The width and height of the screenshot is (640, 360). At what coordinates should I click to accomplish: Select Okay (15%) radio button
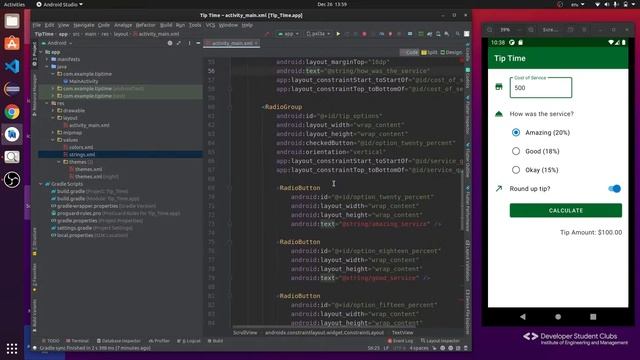point(516,170)
